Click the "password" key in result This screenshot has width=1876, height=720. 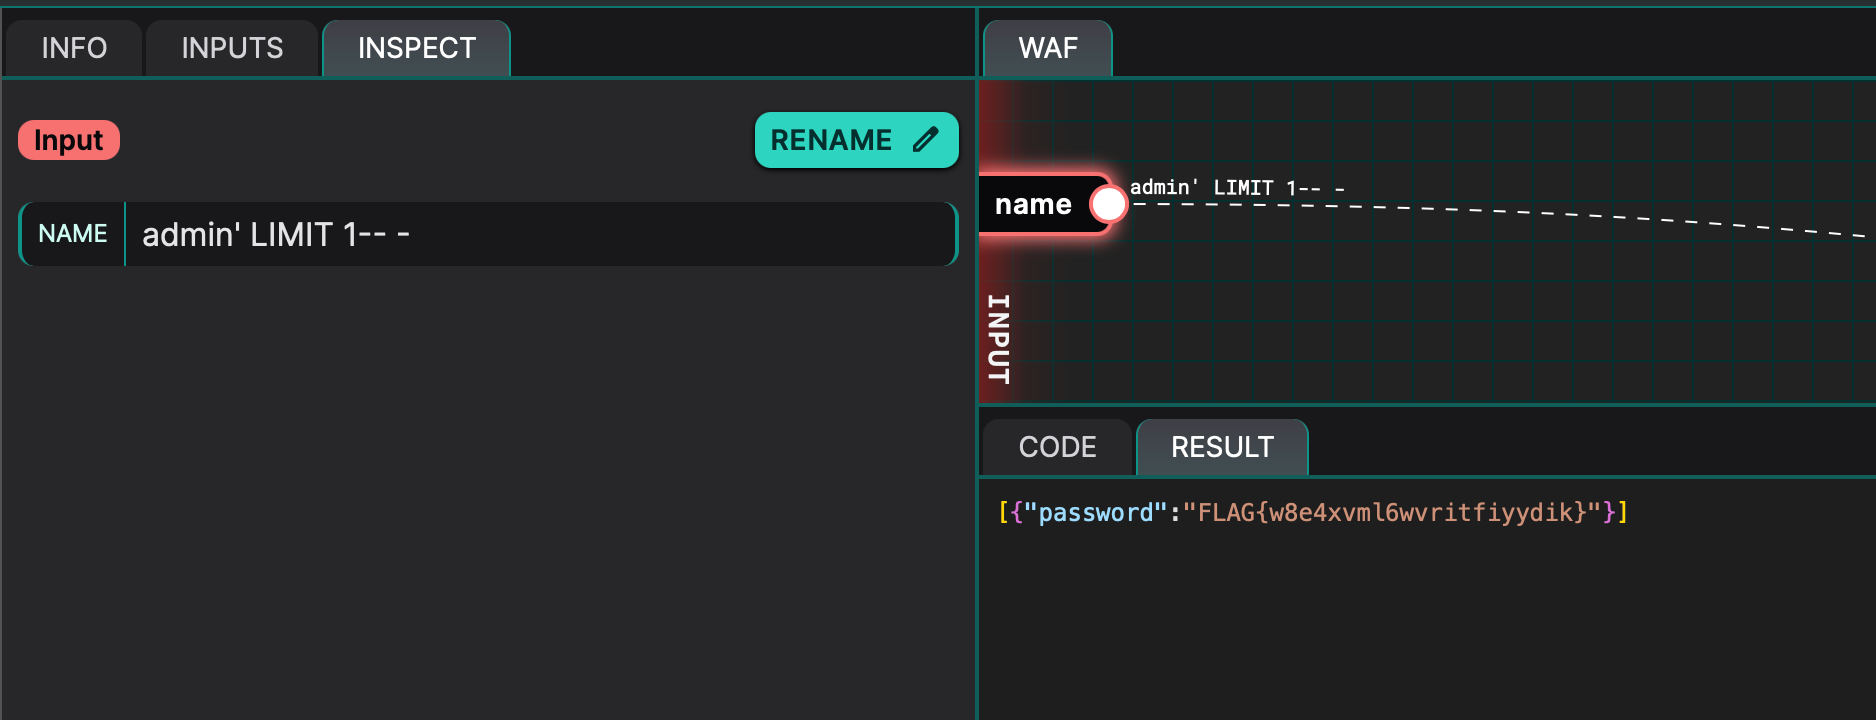pyautogui.click(x=1095, y=513)
